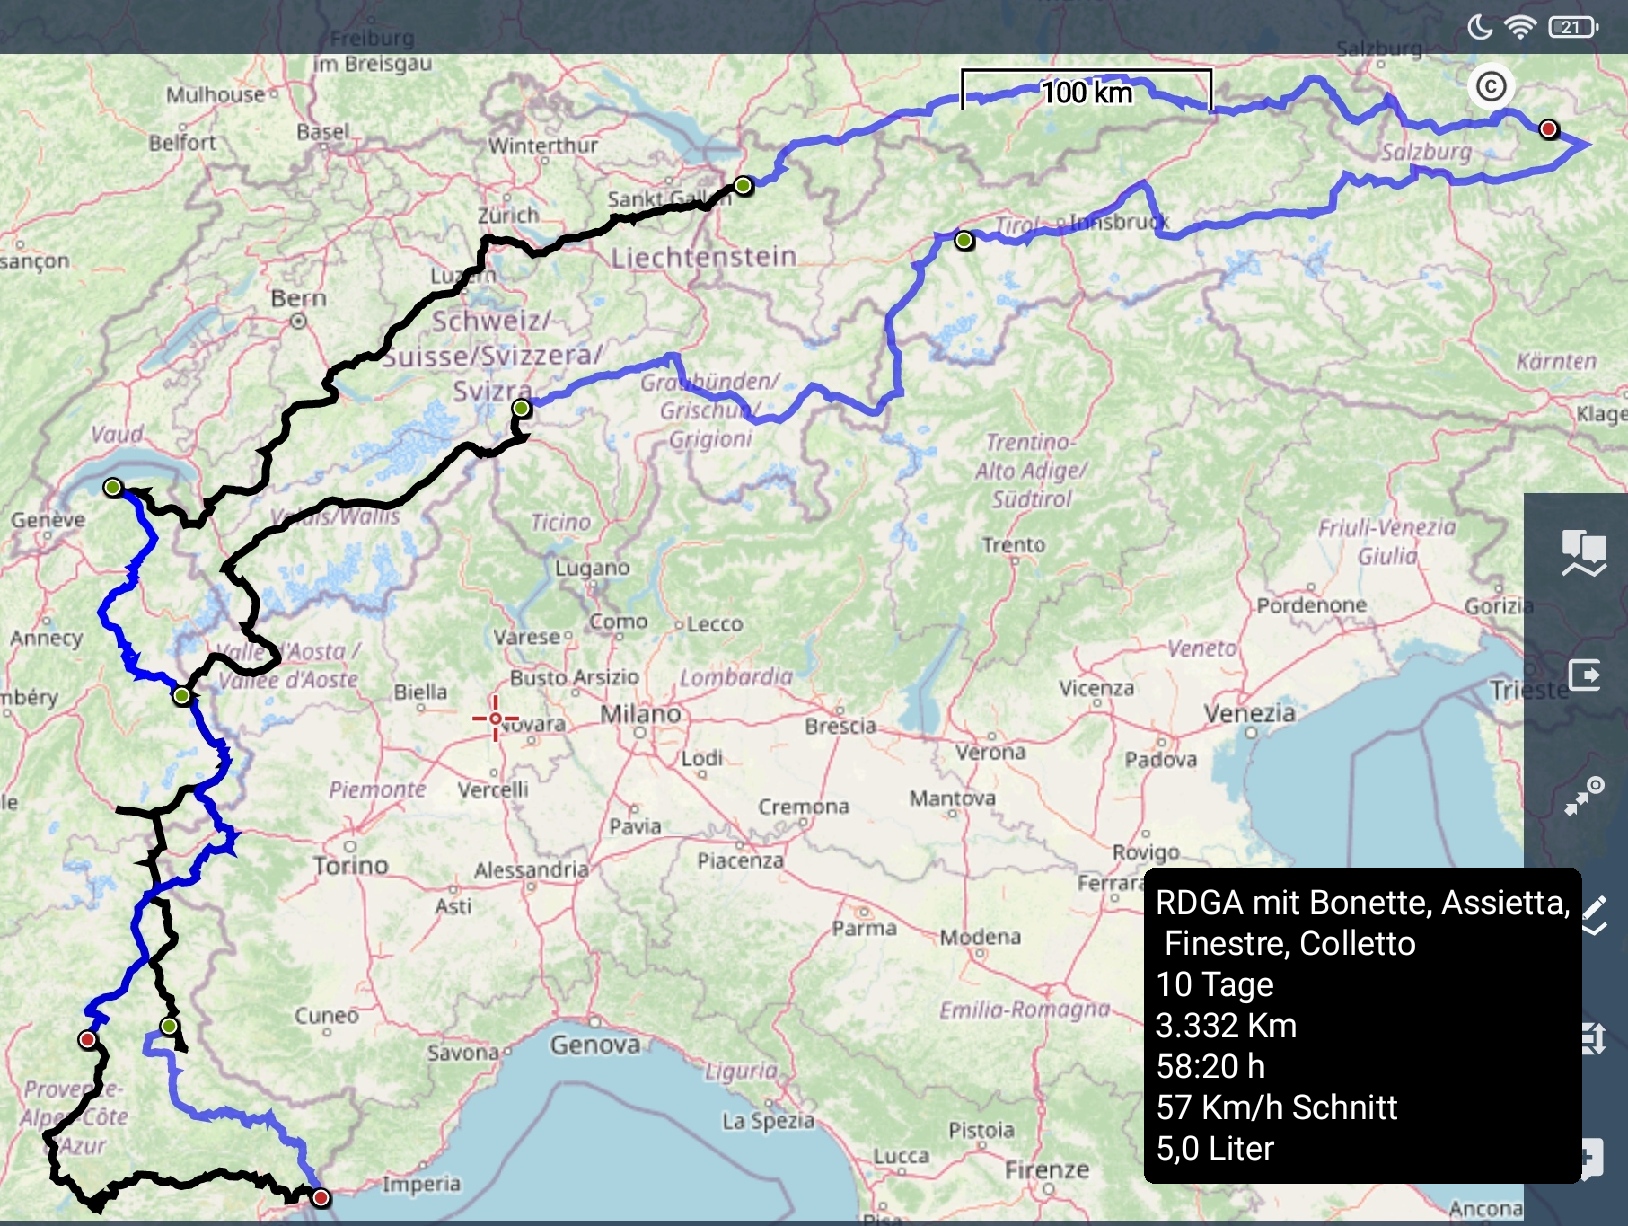
Task: Tap the Genova city label
Action: [595, 1045]
